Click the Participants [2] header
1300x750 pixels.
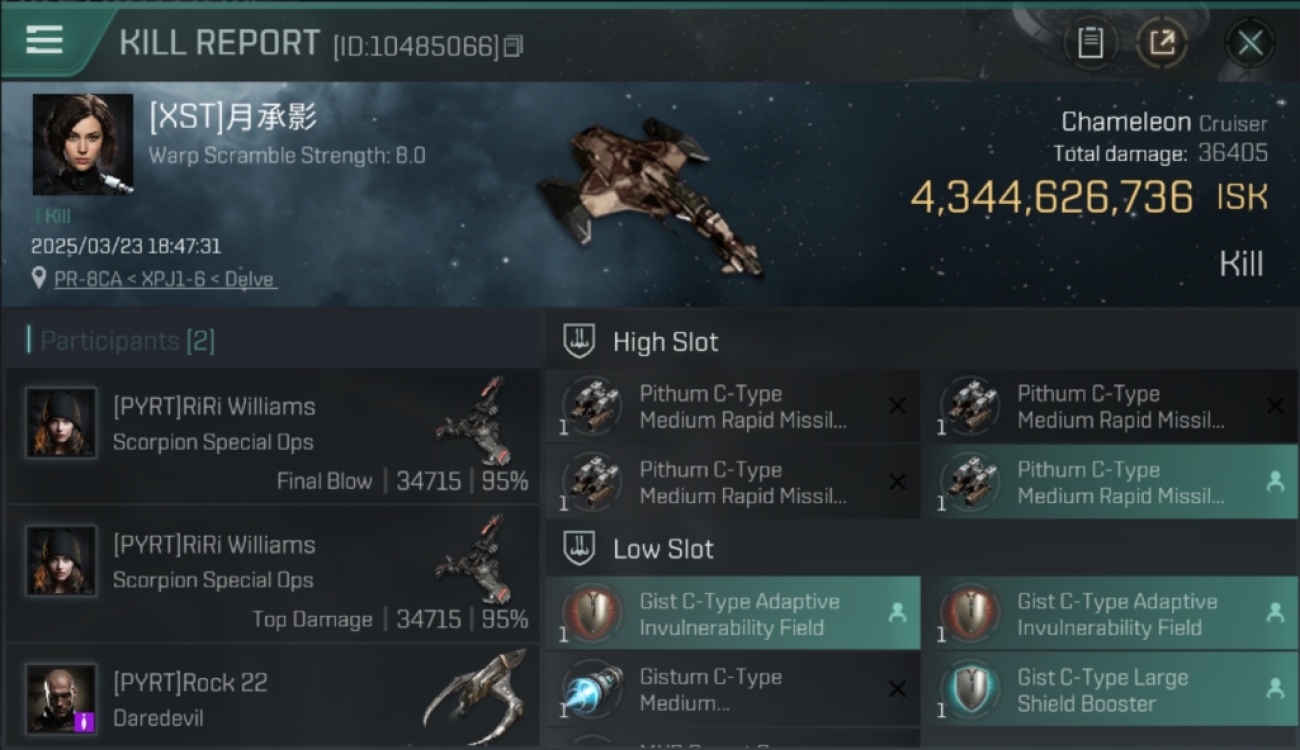[126, 341]
